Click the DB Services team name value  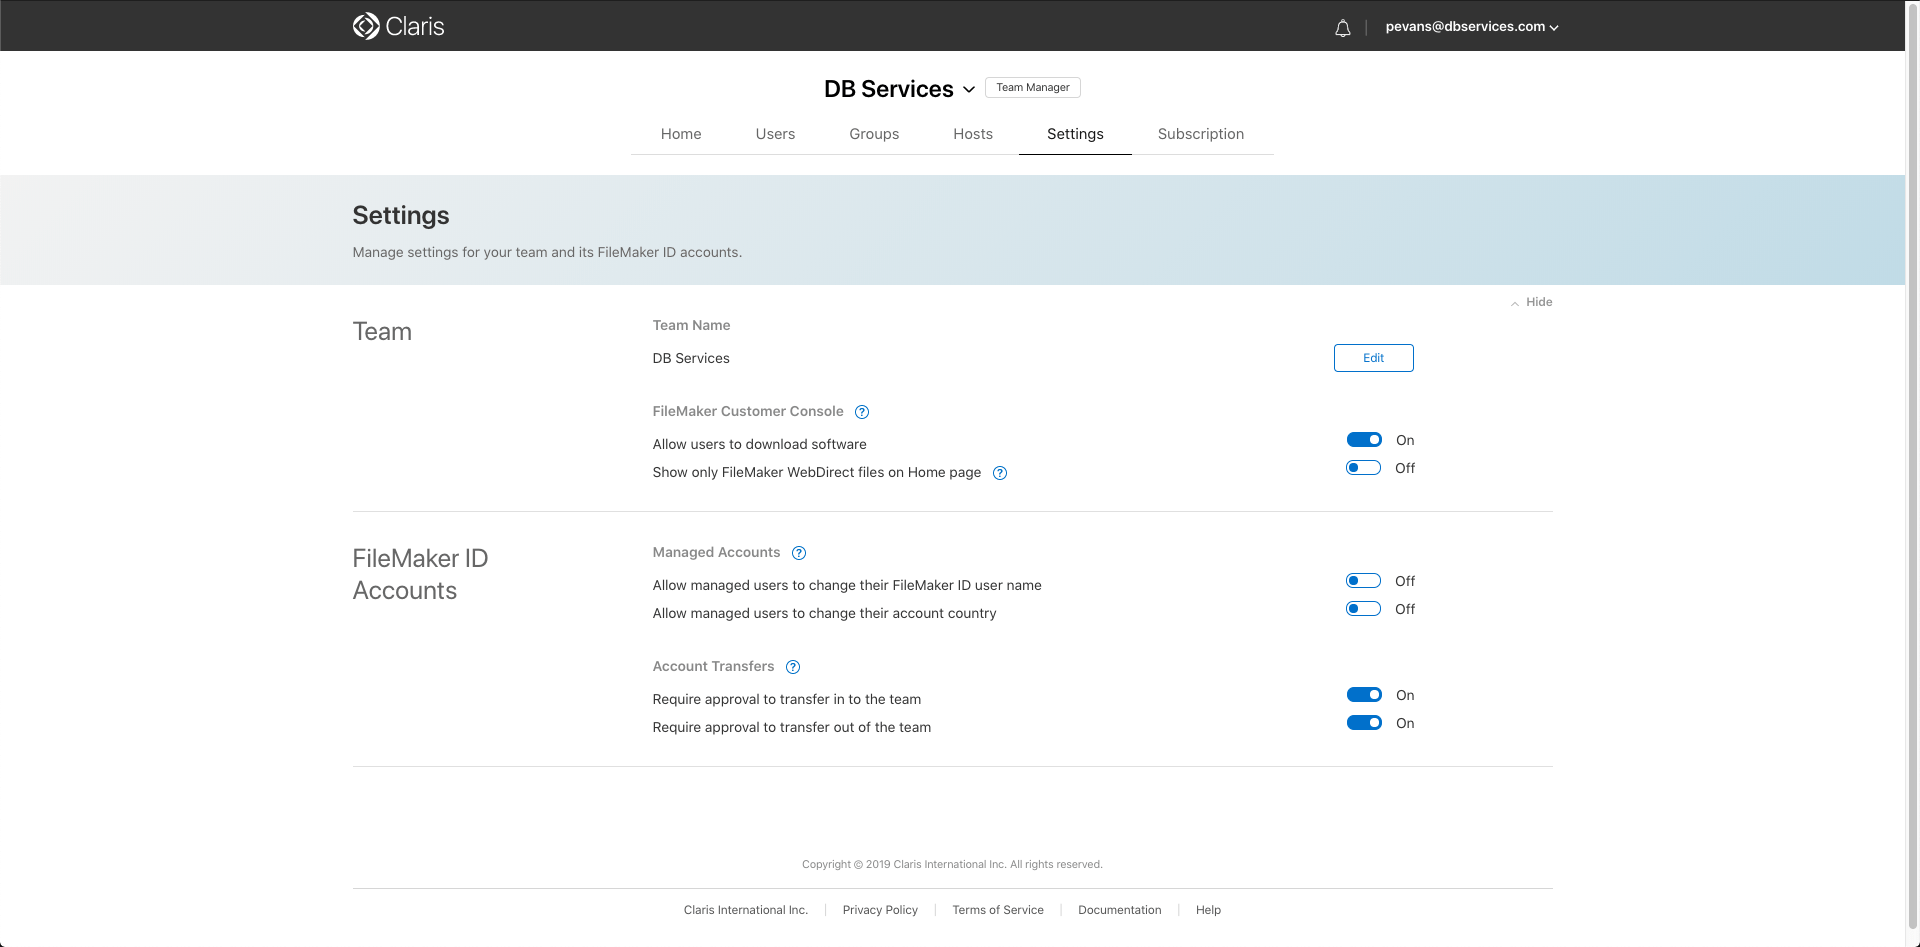click(x=691, y=358)
